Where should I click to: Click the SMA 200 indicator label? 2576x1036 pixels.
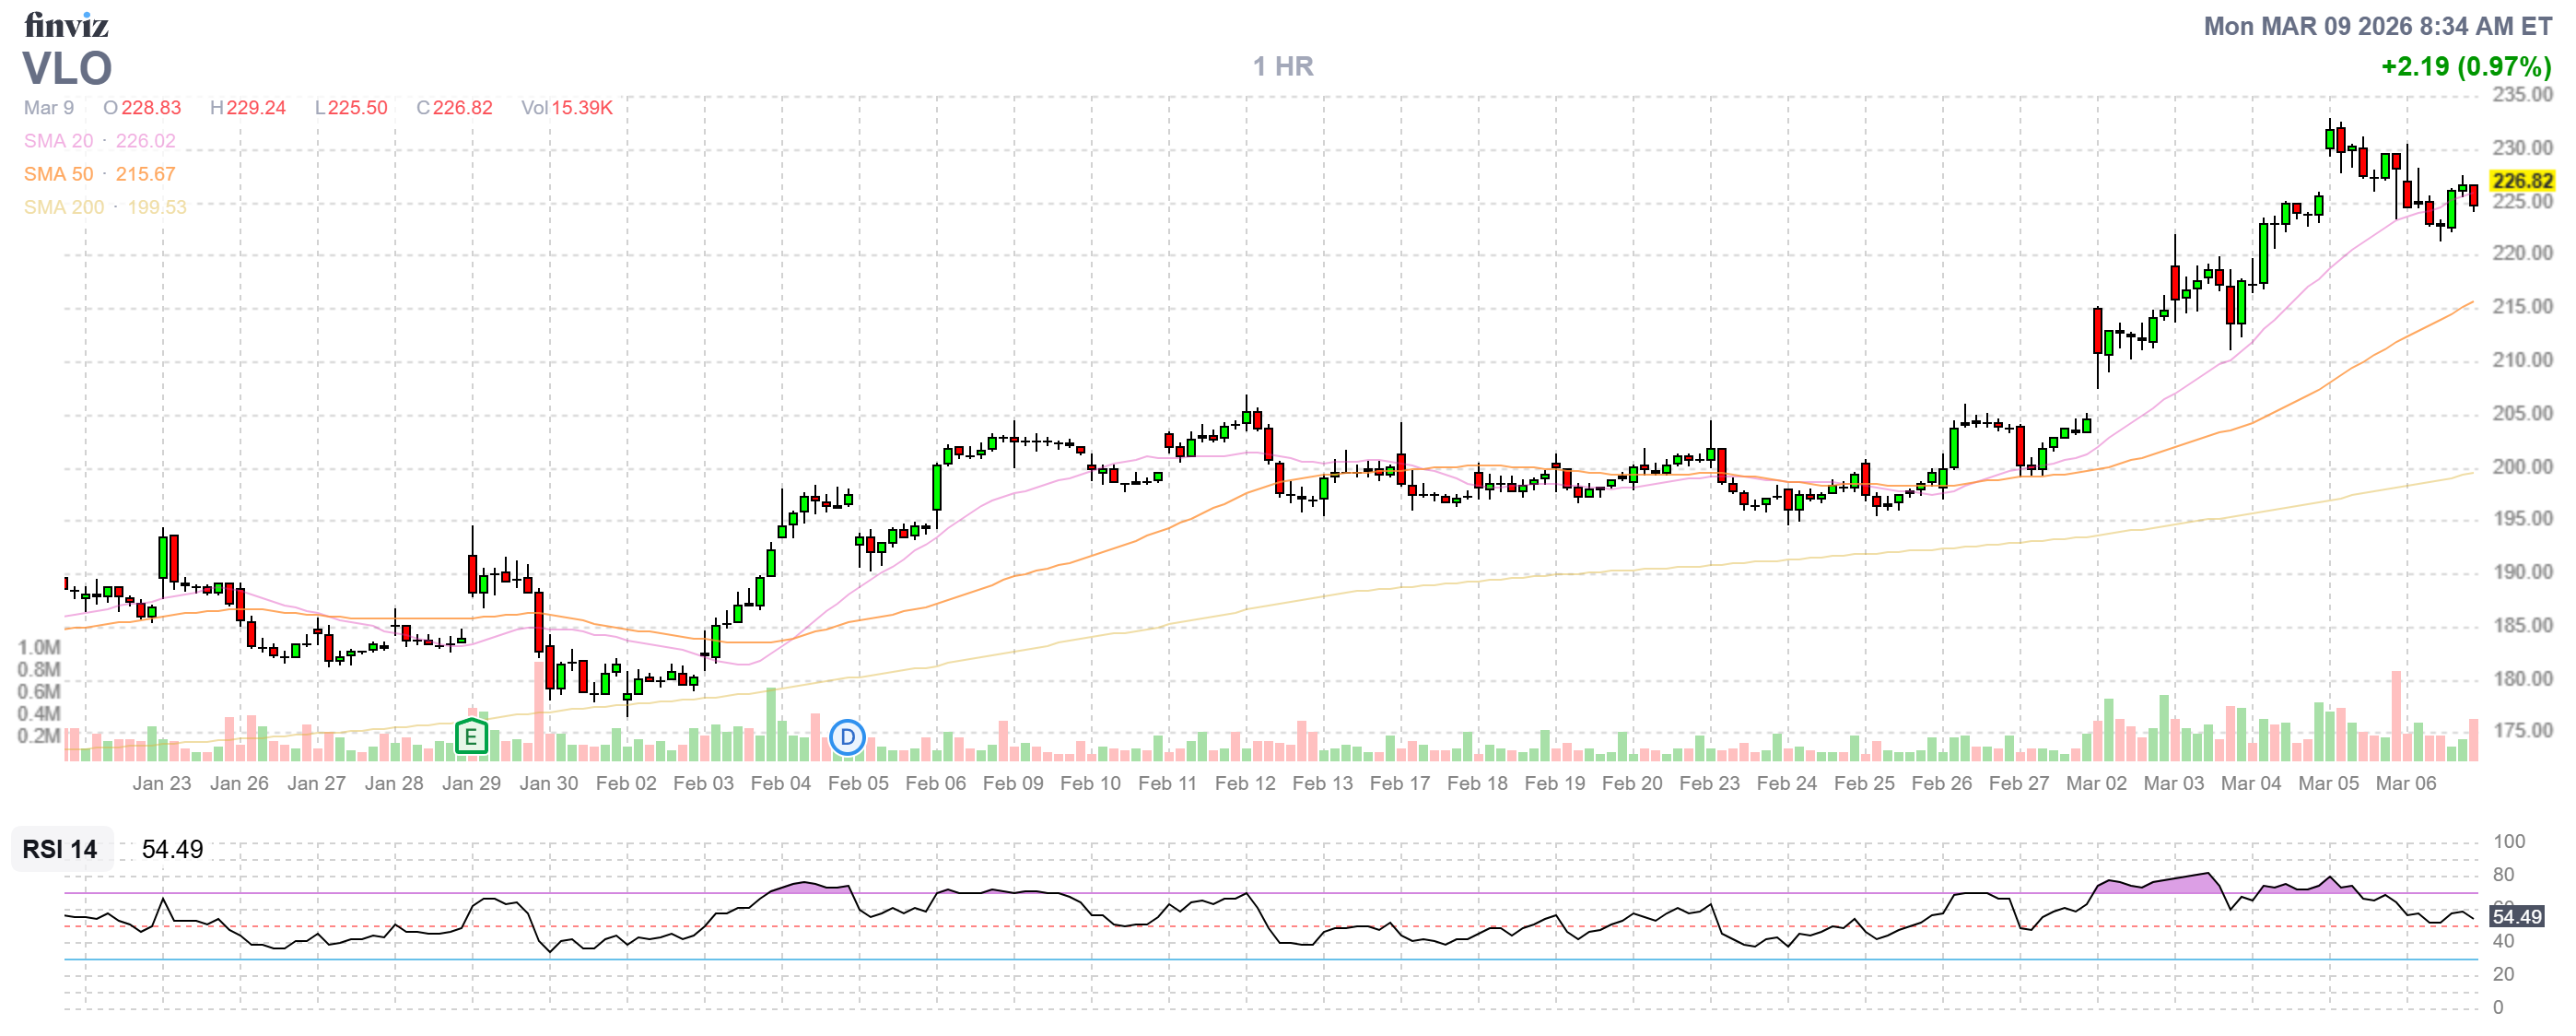coord(63,207)
